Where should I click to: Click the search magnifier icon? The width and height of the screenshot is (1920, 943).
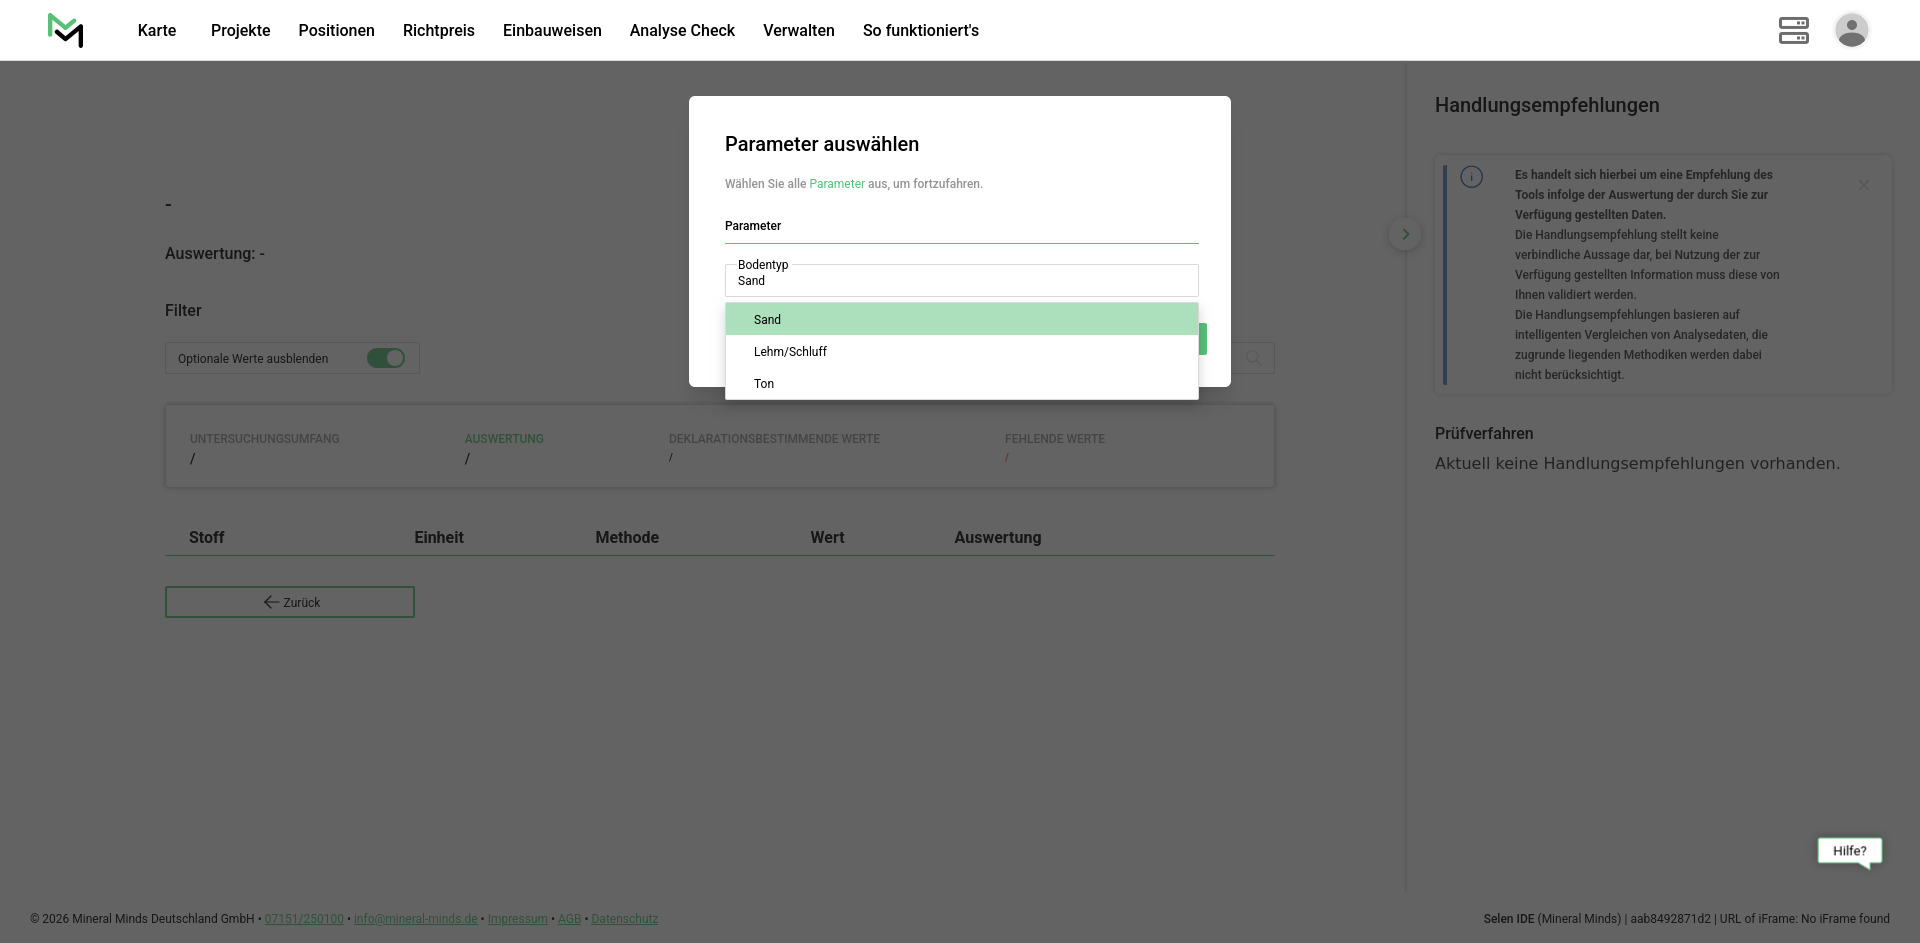(x=1253, y=358)
